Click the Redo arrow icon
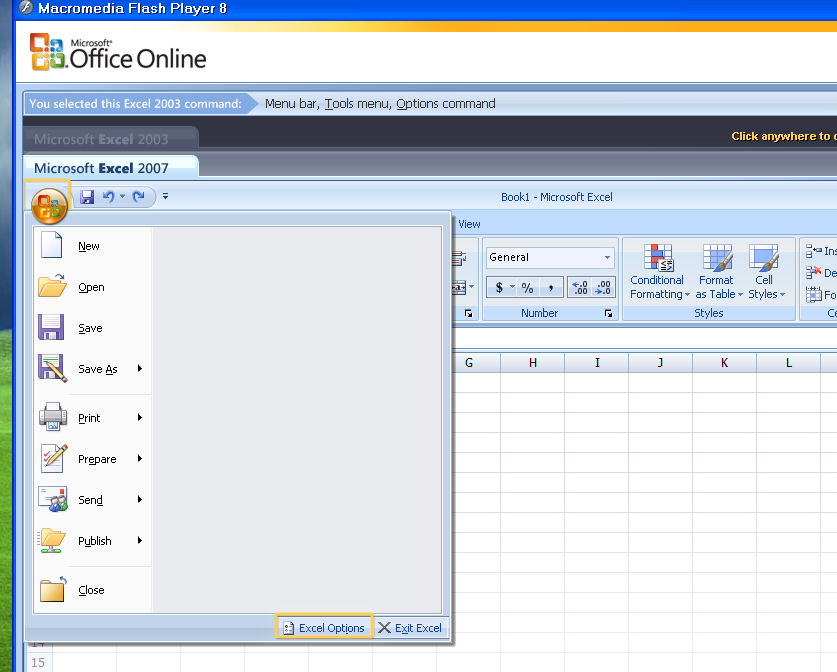Image resolution: width=837 pixels, height=672 pixels. point(138,197)
